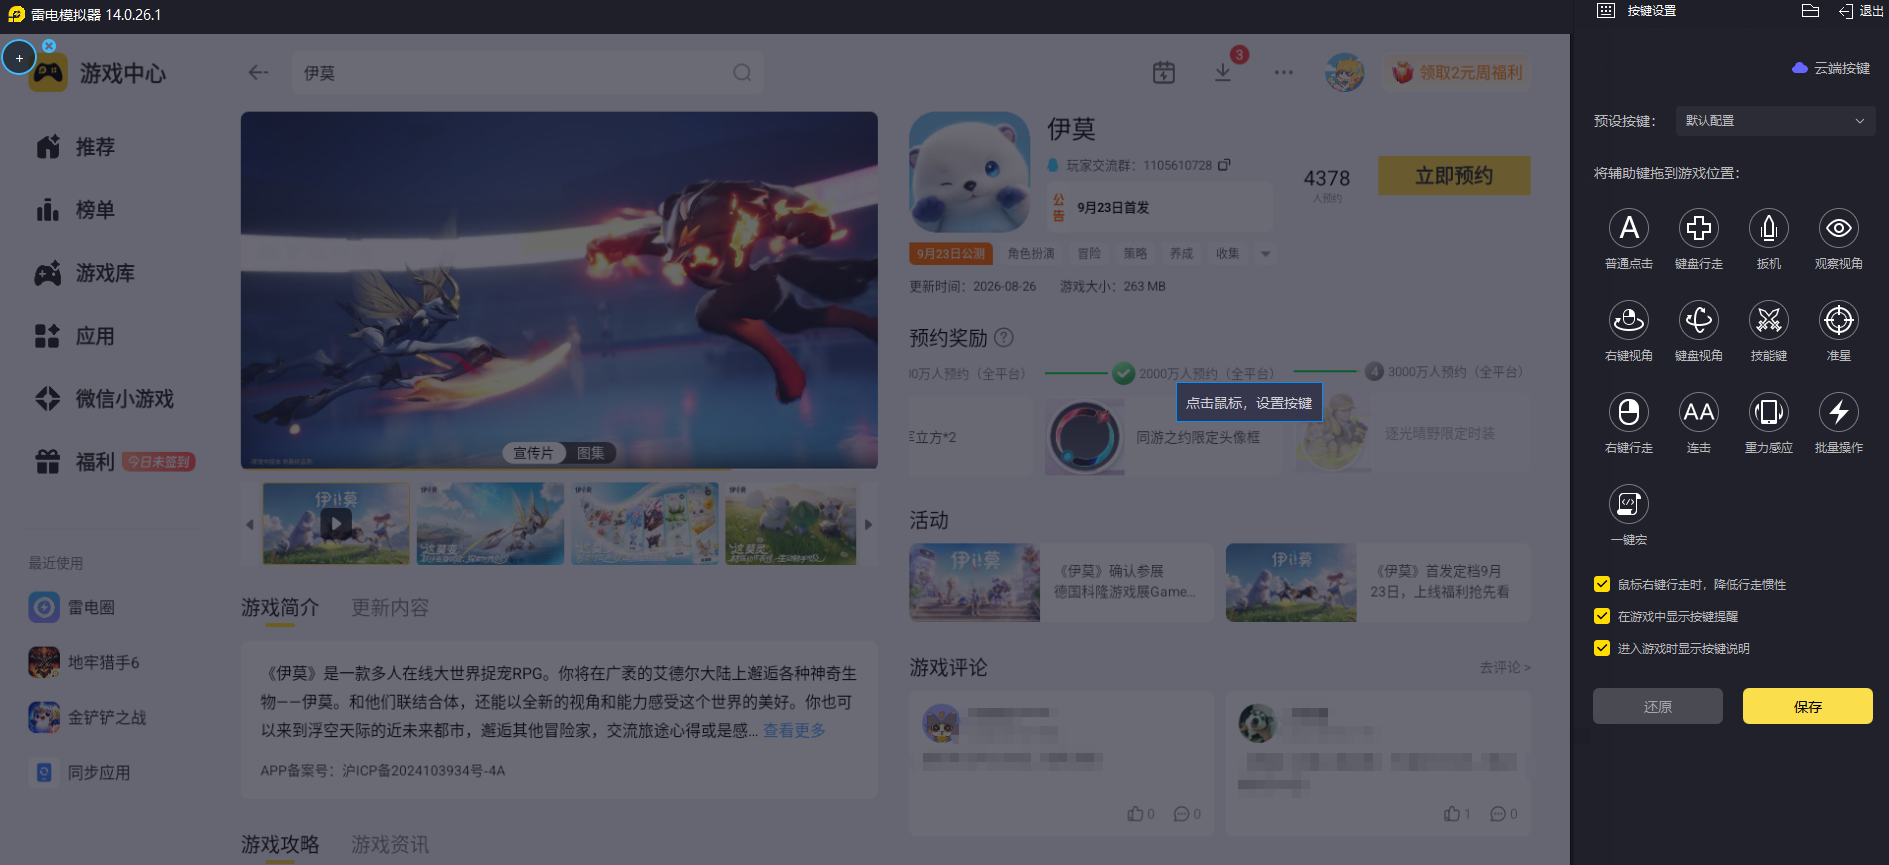Switch to the 更新内容 tab

[x=390, y=608]
